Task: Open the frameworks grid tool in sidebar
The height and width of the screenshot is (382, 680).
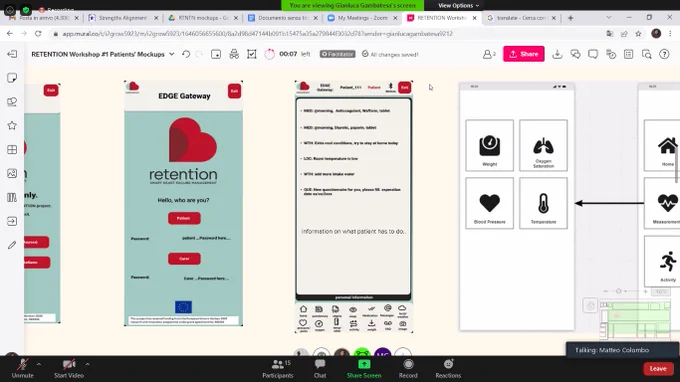Action: [x=12, y=150]
